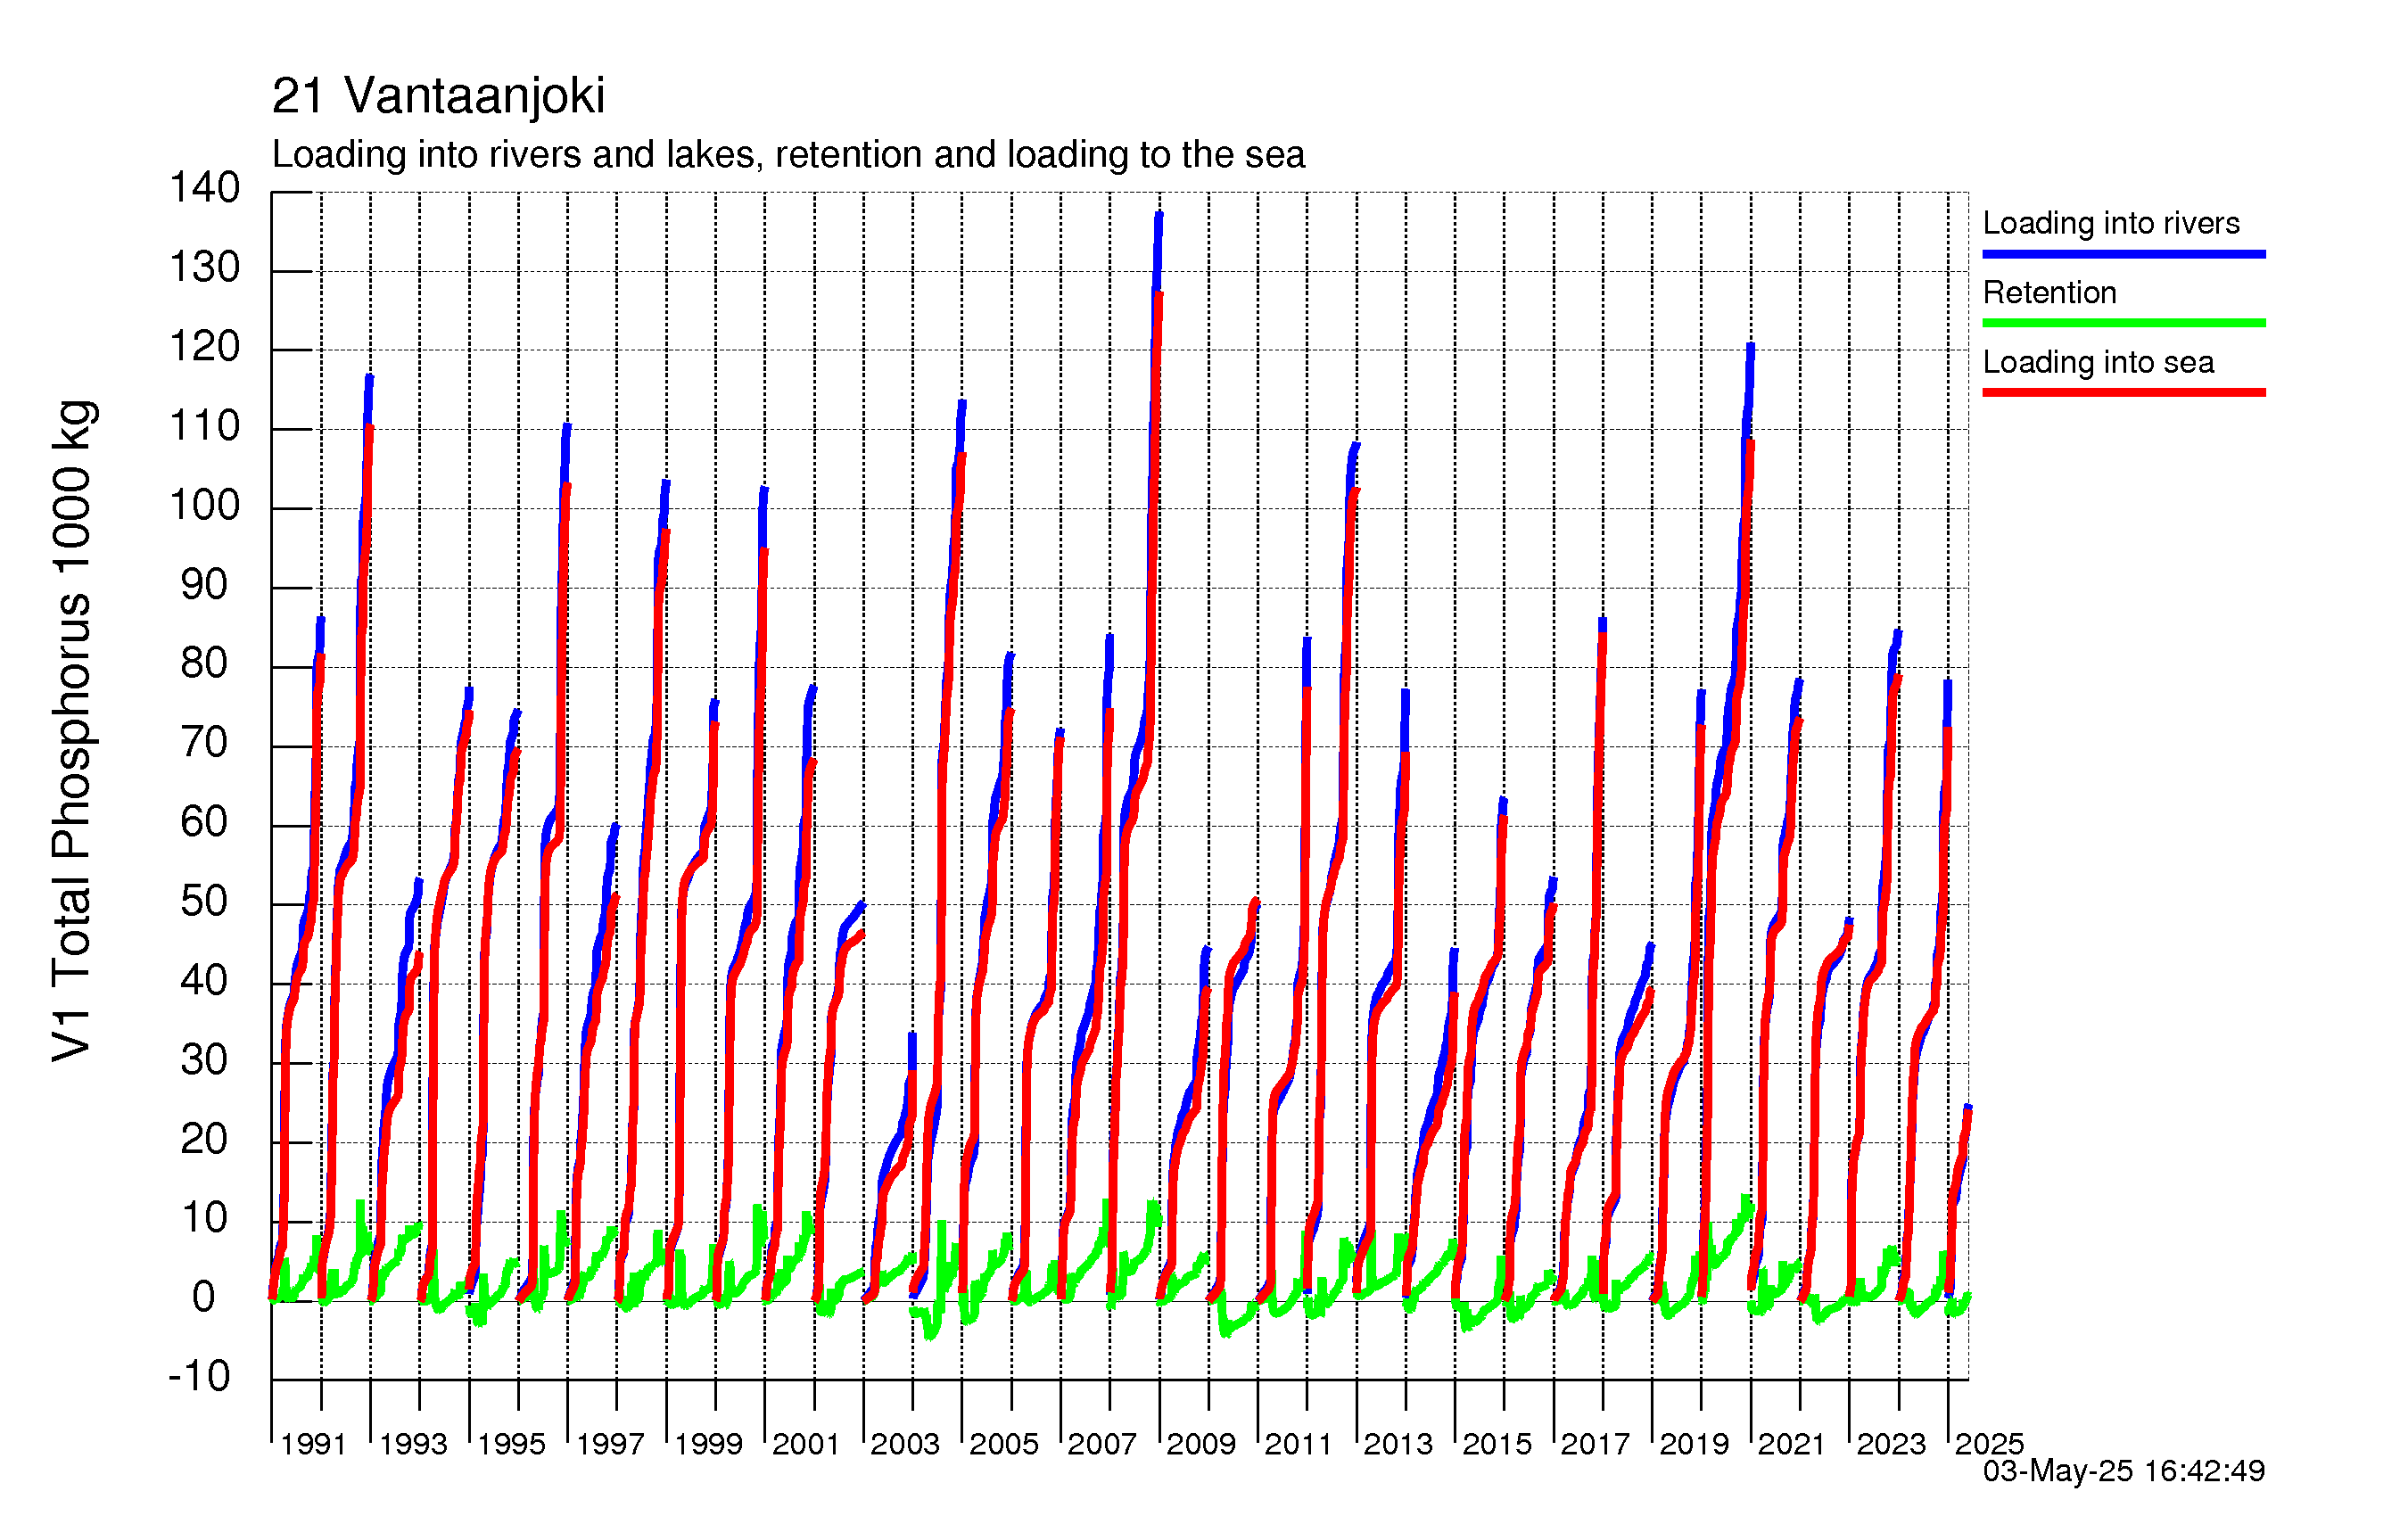Click the y-axis value 130
This screenshot has width=2408, height=1516.
point(204,267)
